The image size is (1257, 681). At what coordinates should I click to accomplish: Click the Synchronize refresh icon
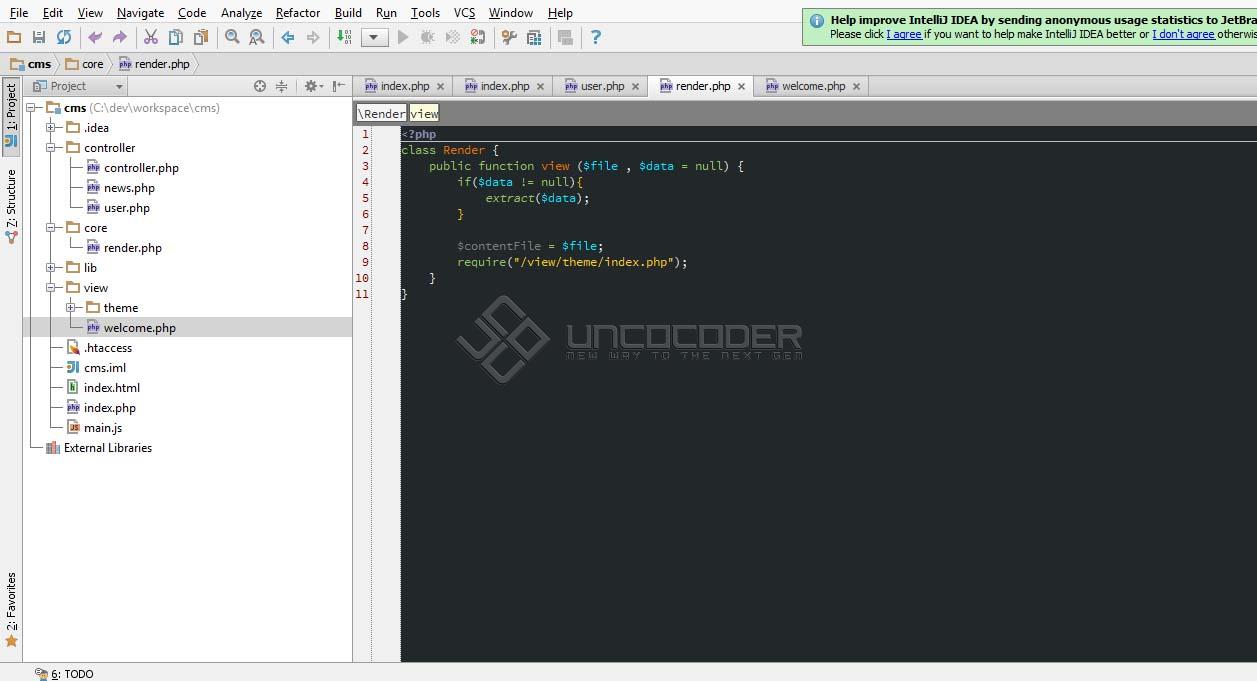click(x=64, y=37)
